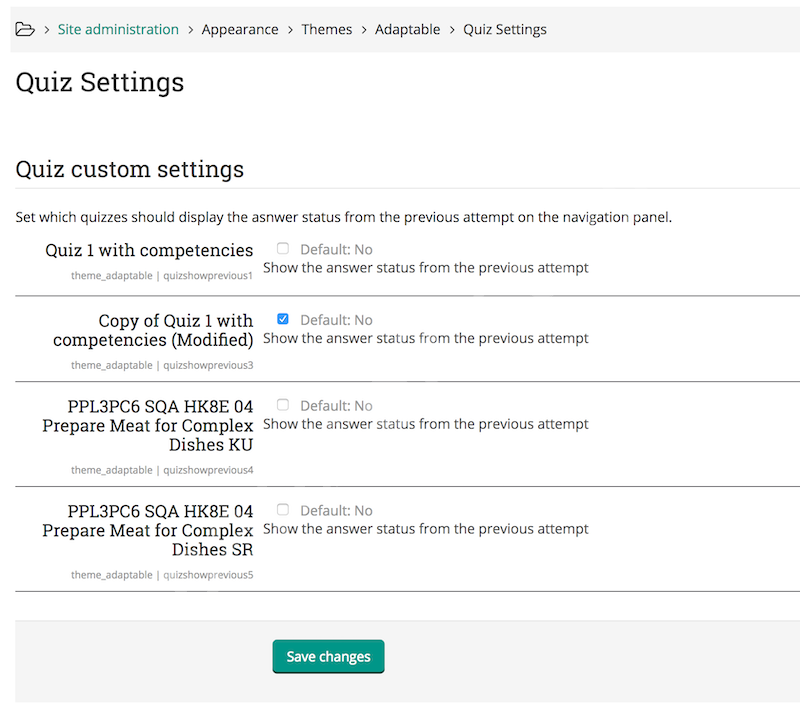This screenshot has height=710, width=800.
Task: Click the Quiz Settings page title
Action: coord(99,83)
